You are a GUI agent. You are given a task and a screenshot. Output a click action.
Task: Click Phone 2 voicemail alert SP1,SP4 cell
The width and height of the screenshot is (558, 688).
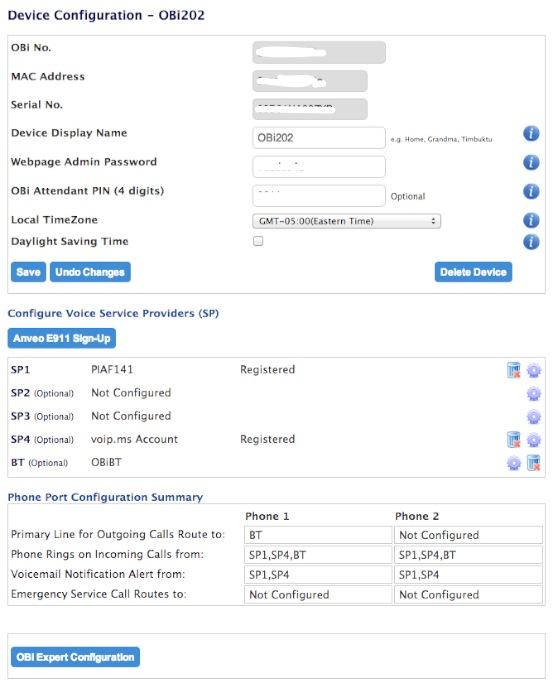click(469, 575)
